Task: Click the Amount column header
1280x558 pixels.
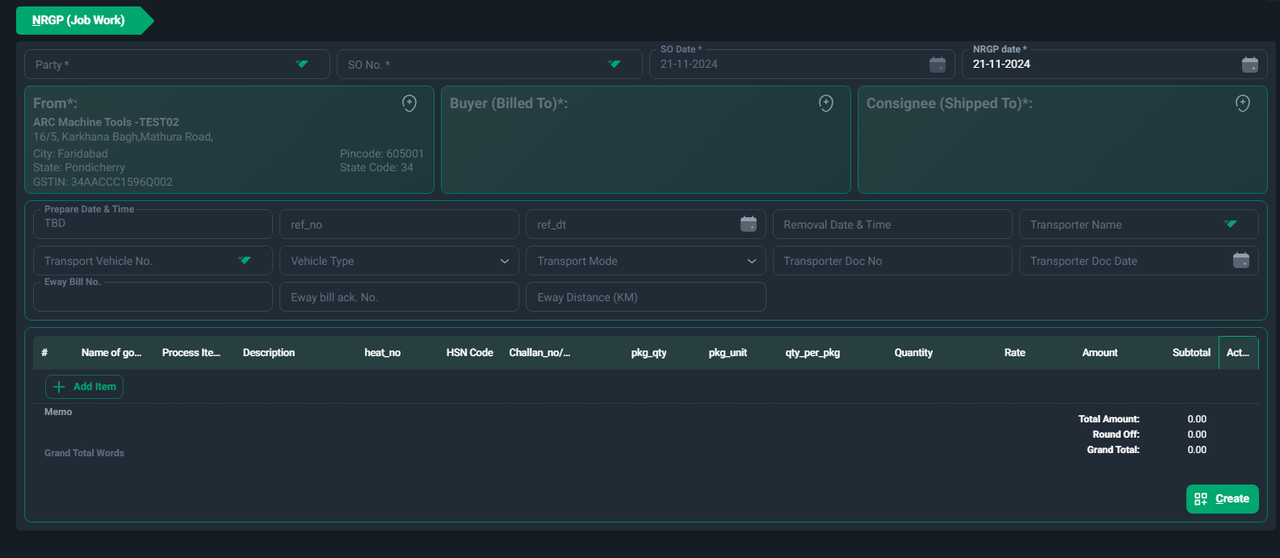Action: tap(1100, 353)
